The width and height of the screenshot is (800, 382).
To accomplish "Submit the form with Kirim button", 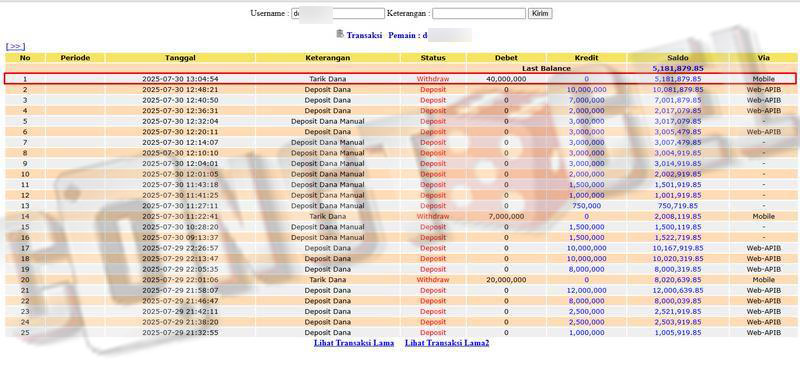I will point(540,13).
